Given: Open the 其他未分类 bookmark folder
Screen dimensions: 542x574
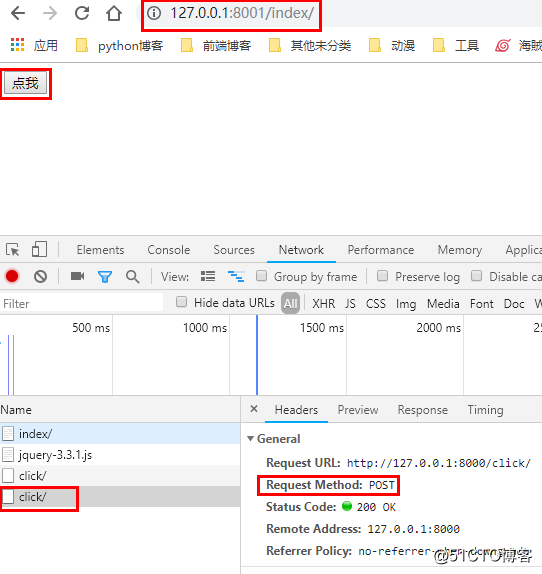Looking at the screenshot, I should [x=310, y=46].
